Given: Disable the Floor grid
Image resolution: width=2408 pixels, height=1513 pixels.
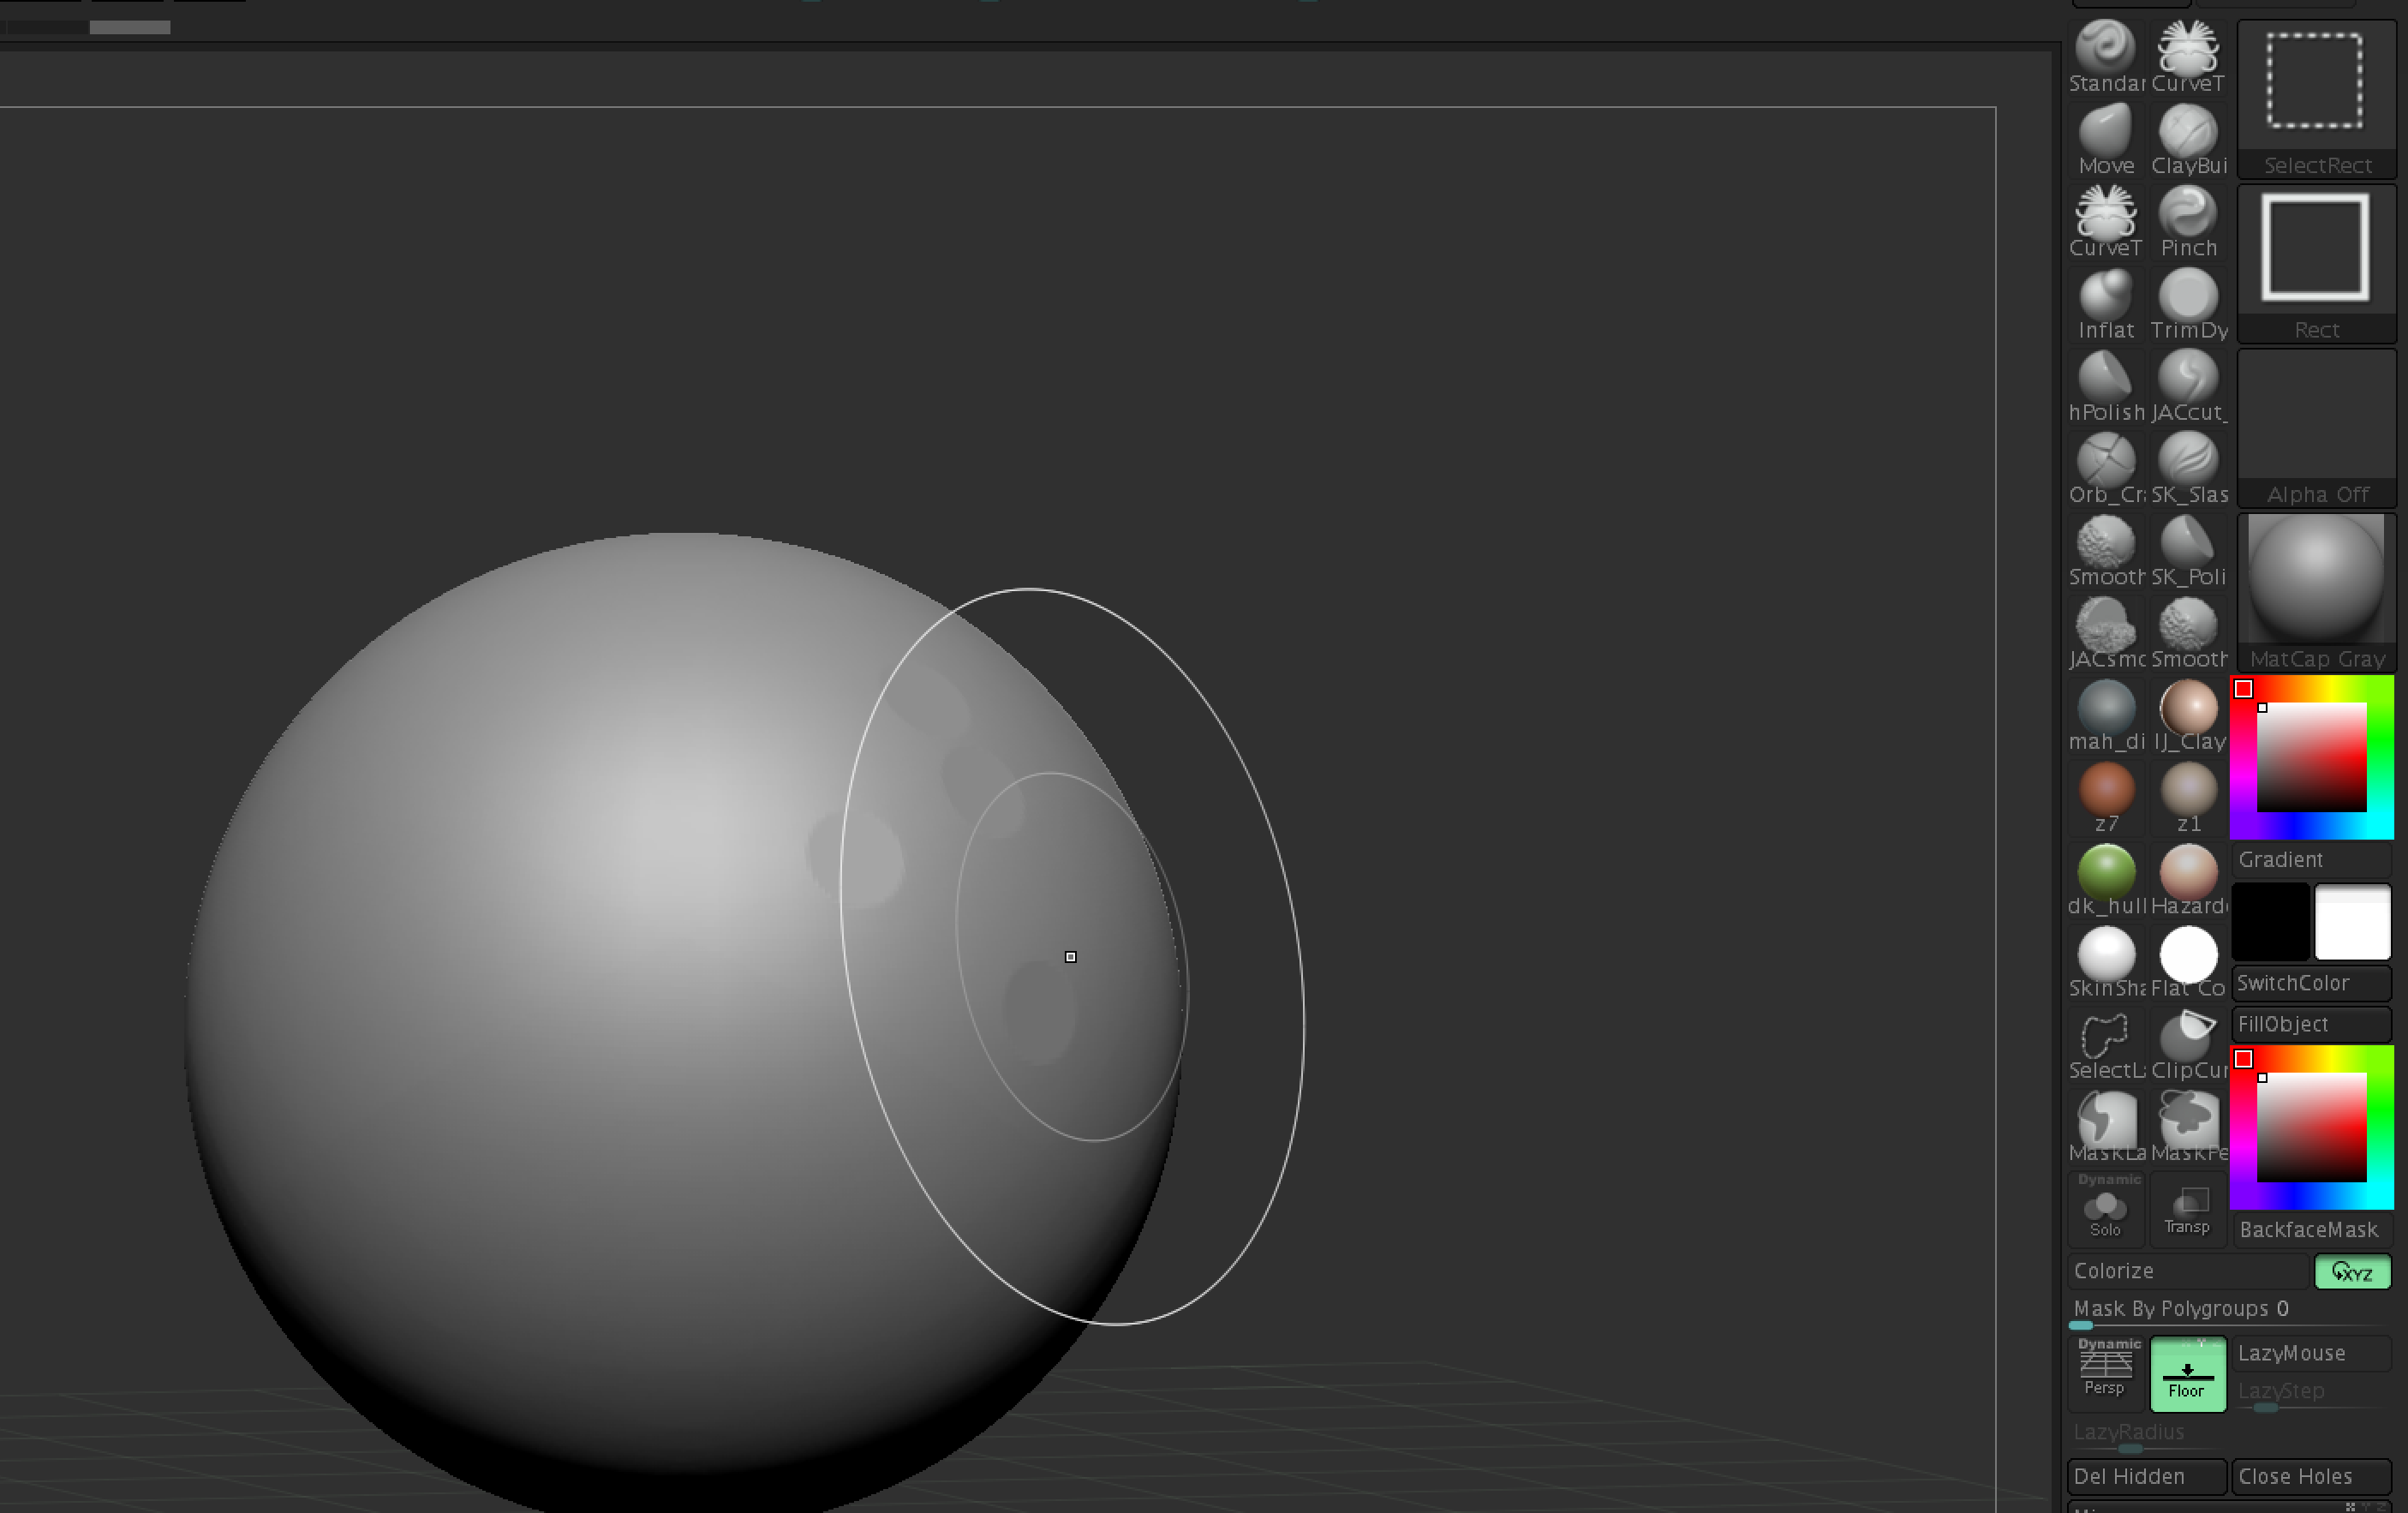Looking at the screenshot, I should [x=2188, y=1374].
